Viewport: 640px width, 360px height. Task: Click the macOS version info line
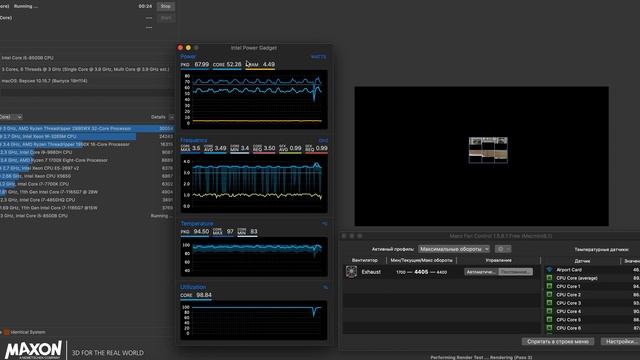pyautogui.click(x=44, y=81)
